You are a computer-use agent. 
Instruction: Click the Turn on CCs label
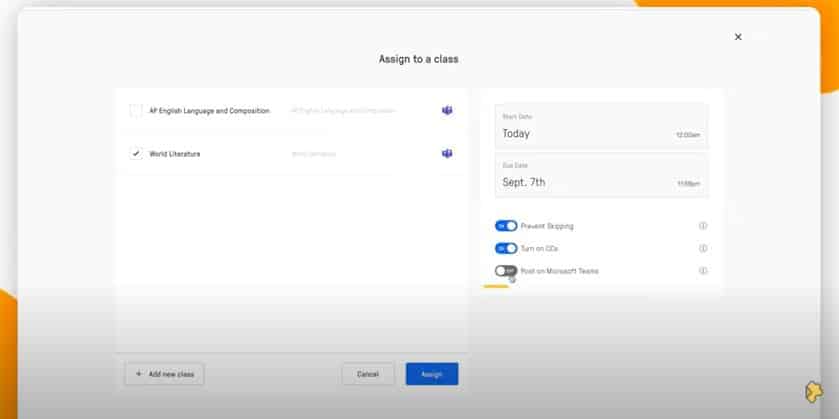coord(539,248)
